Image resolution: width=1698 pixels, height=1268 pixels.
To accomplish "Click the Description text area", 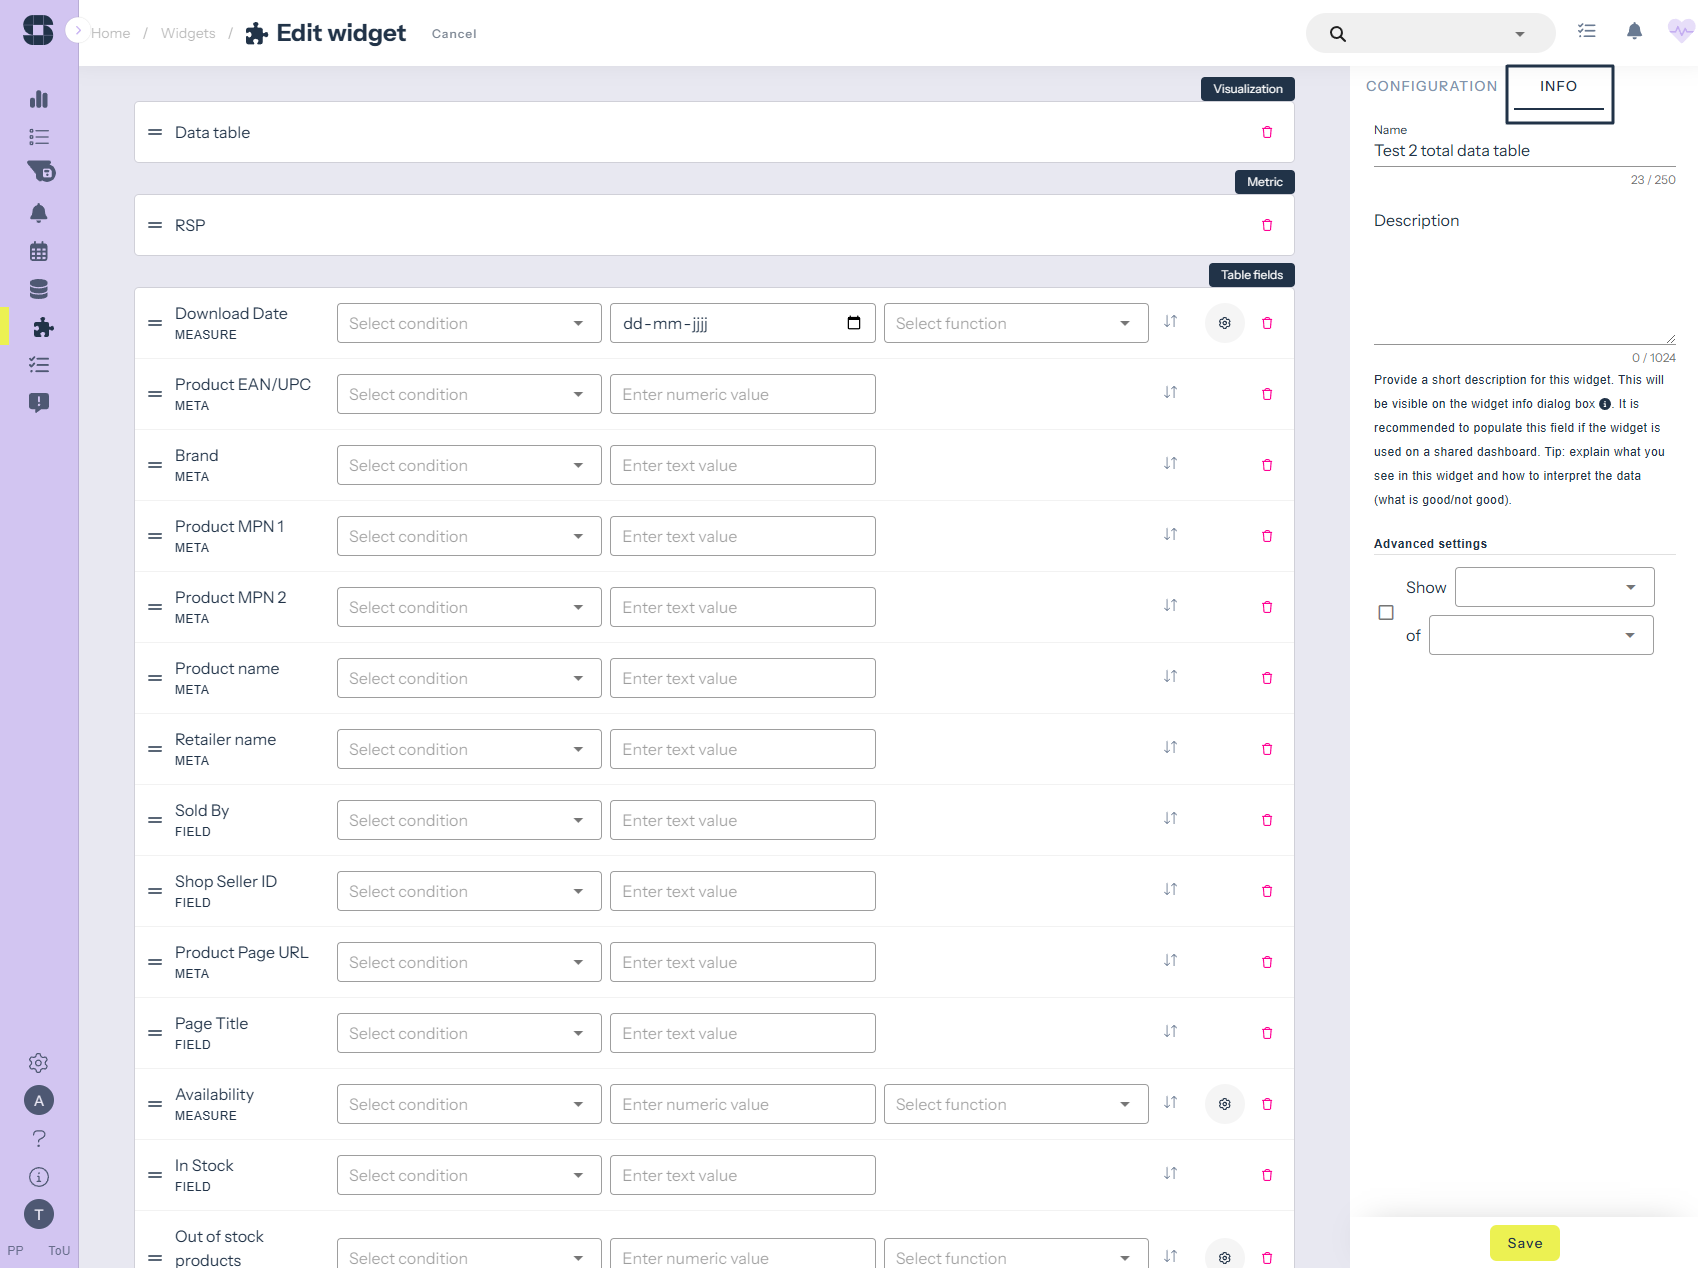I will tap(1523, 290).
